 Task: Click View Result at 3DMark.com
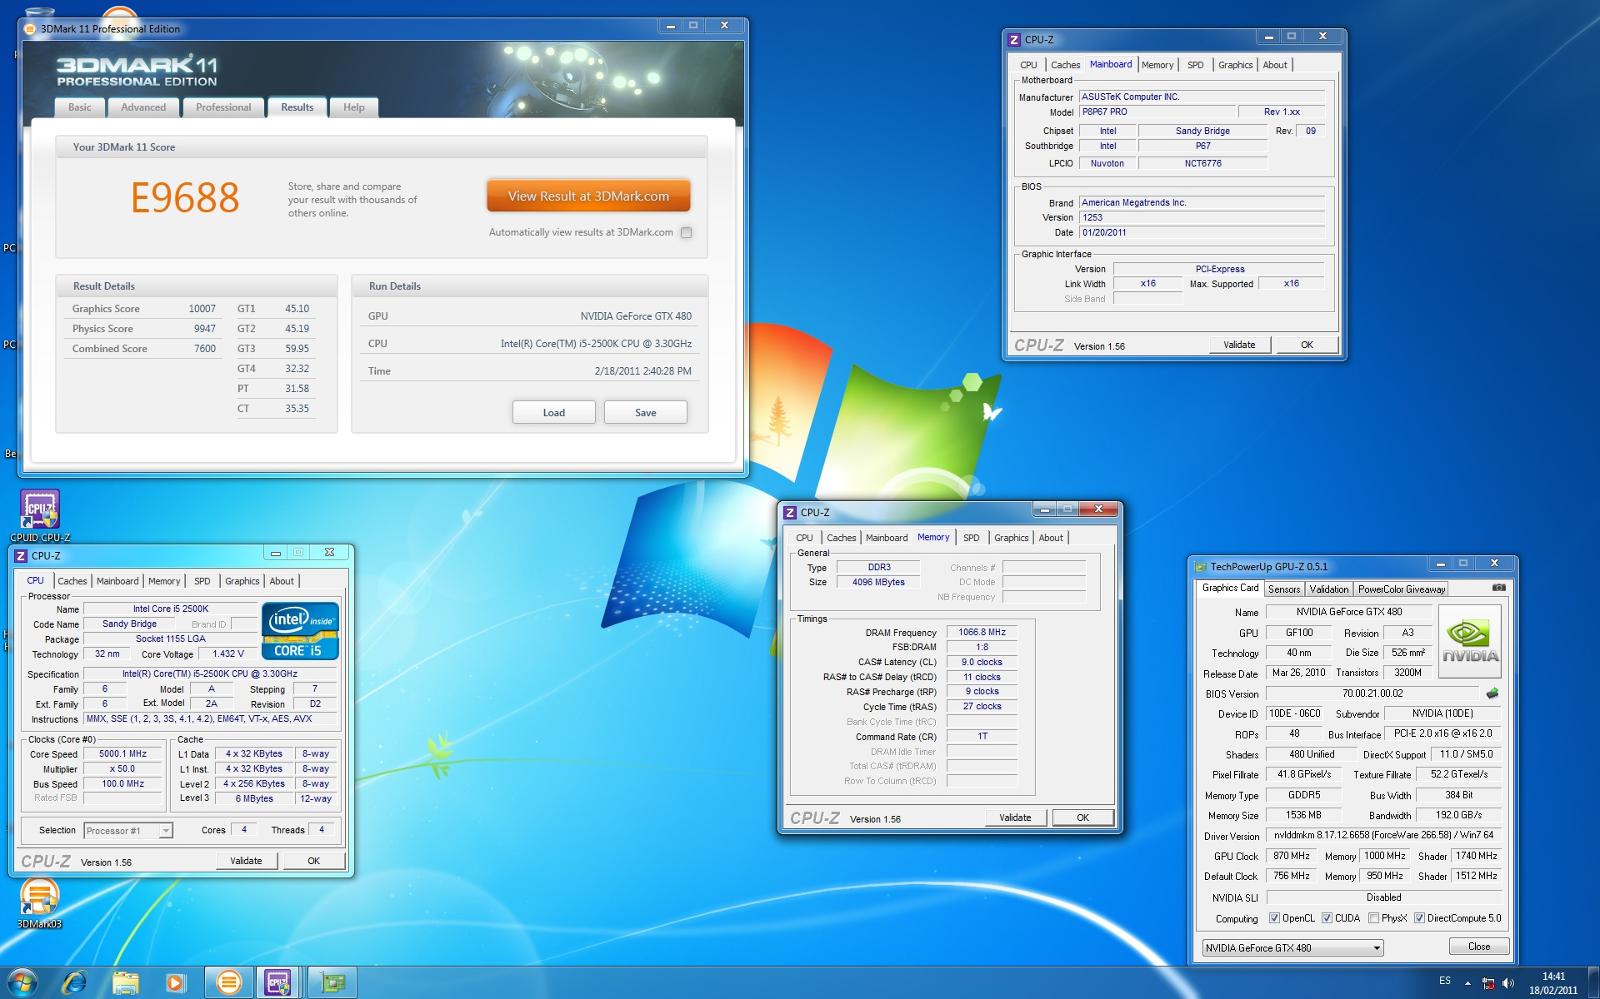coord(588,196)
